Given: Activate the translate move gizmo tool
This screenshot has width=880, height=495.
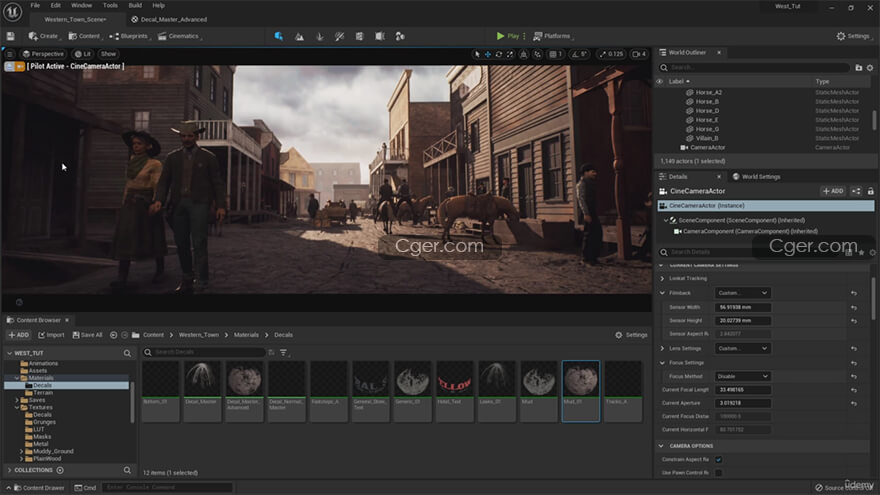Looking at the screenshot, I should pyautogui.click(x=488, y=54).
